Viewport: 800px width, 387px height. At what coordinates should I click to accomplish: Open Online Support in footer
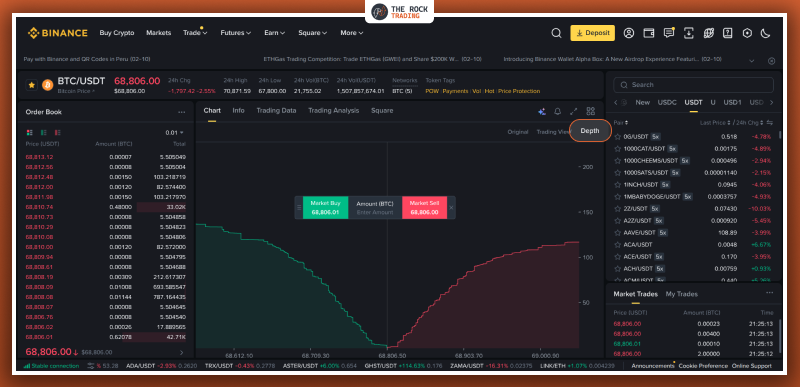(752, 366)
